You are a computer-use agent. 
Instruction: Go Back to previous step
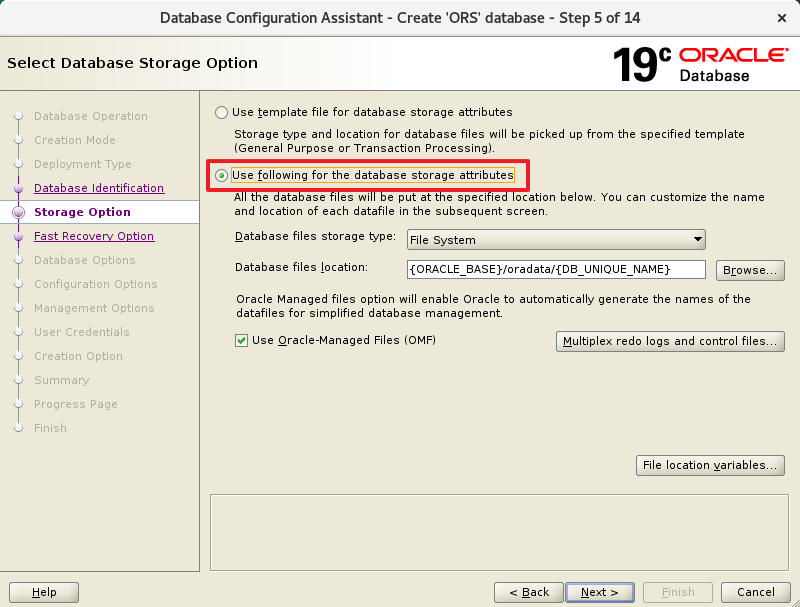pos(529,592)
